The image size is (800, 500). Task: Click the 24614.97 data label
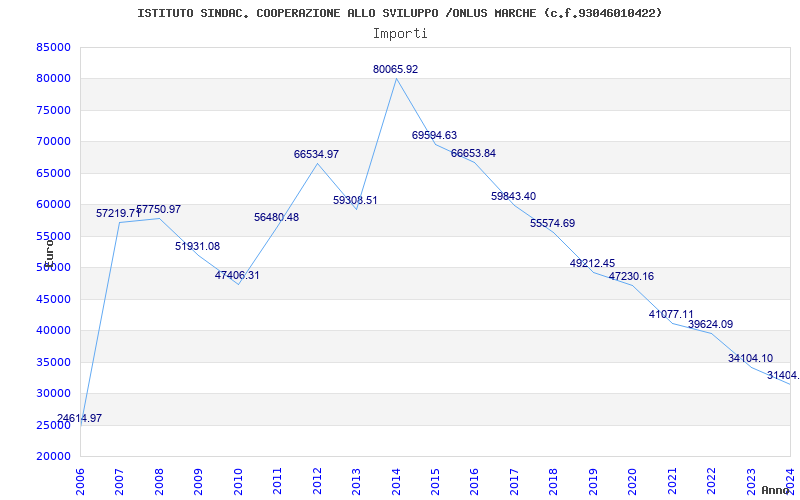pyautogui.click(x=80, y=418)
